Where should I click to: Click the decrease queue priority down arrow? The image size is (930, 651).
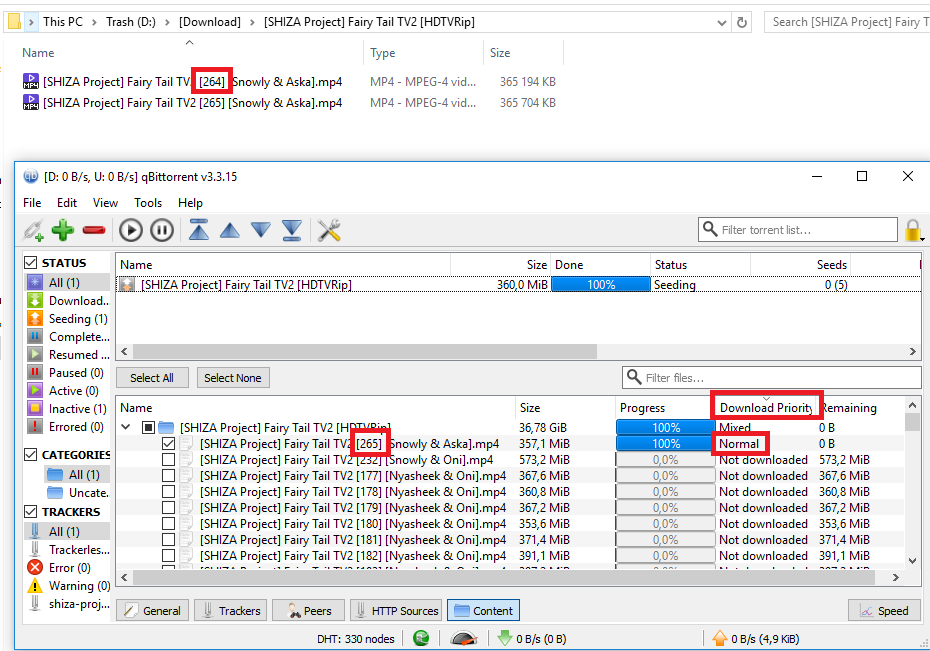[260, 230]
